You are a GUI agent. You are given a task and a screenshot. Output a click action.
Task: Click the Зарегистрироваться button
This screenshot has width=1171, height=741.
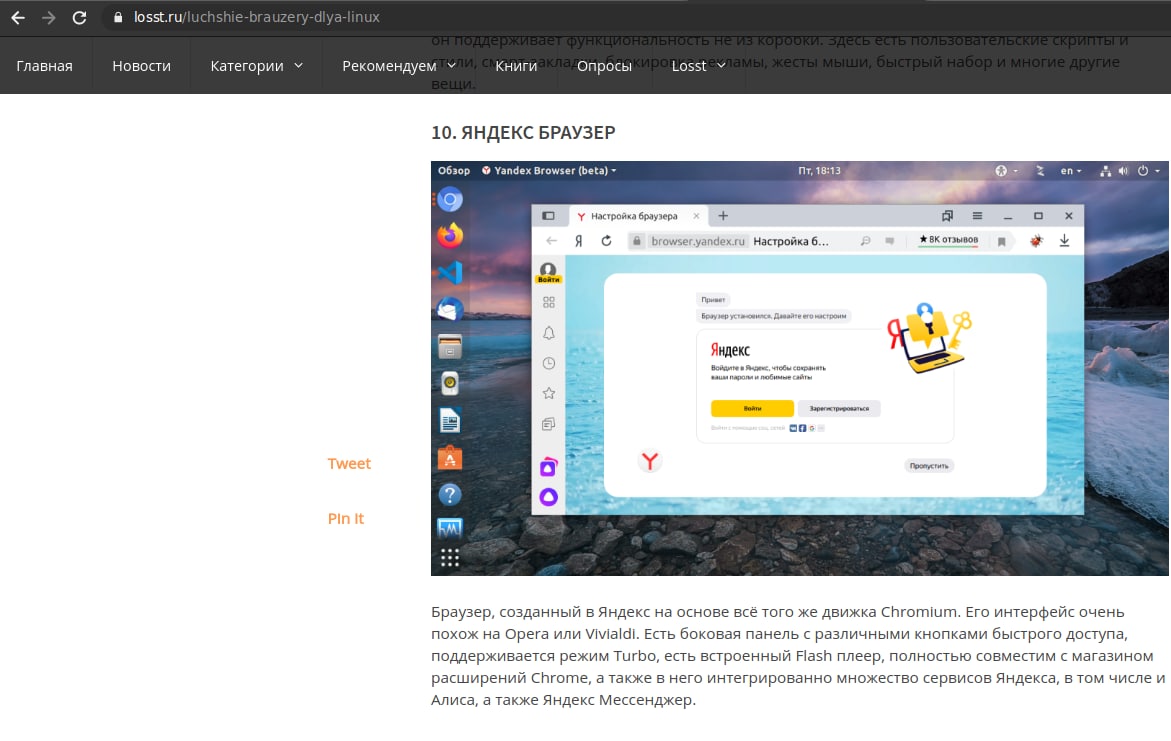point(839,409)
